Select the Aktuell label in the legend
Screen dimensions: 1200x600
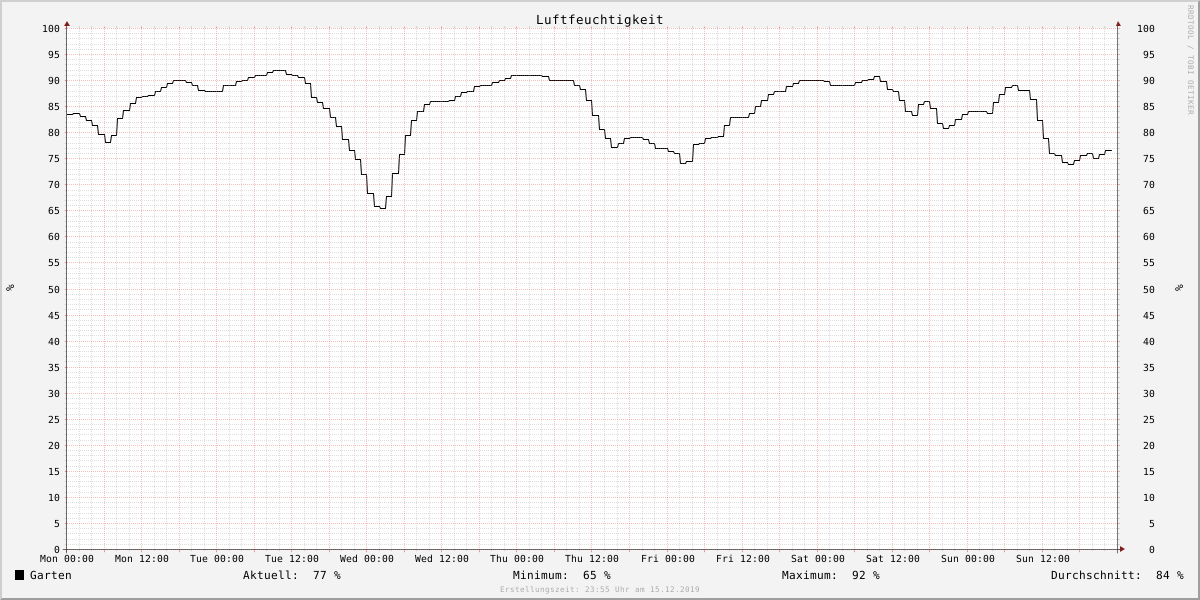point(270,575)
